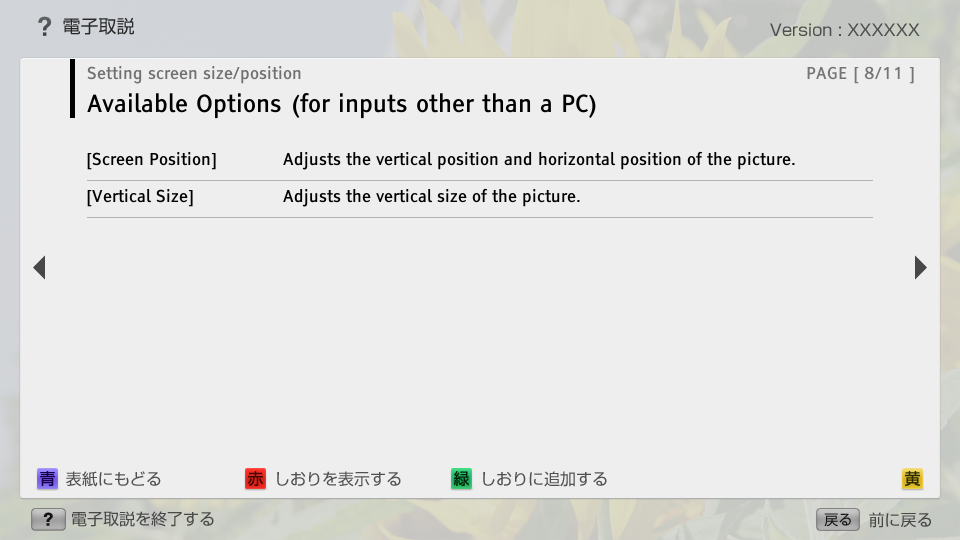Click the yellow 黄 color button icon

tap(912, 478)
